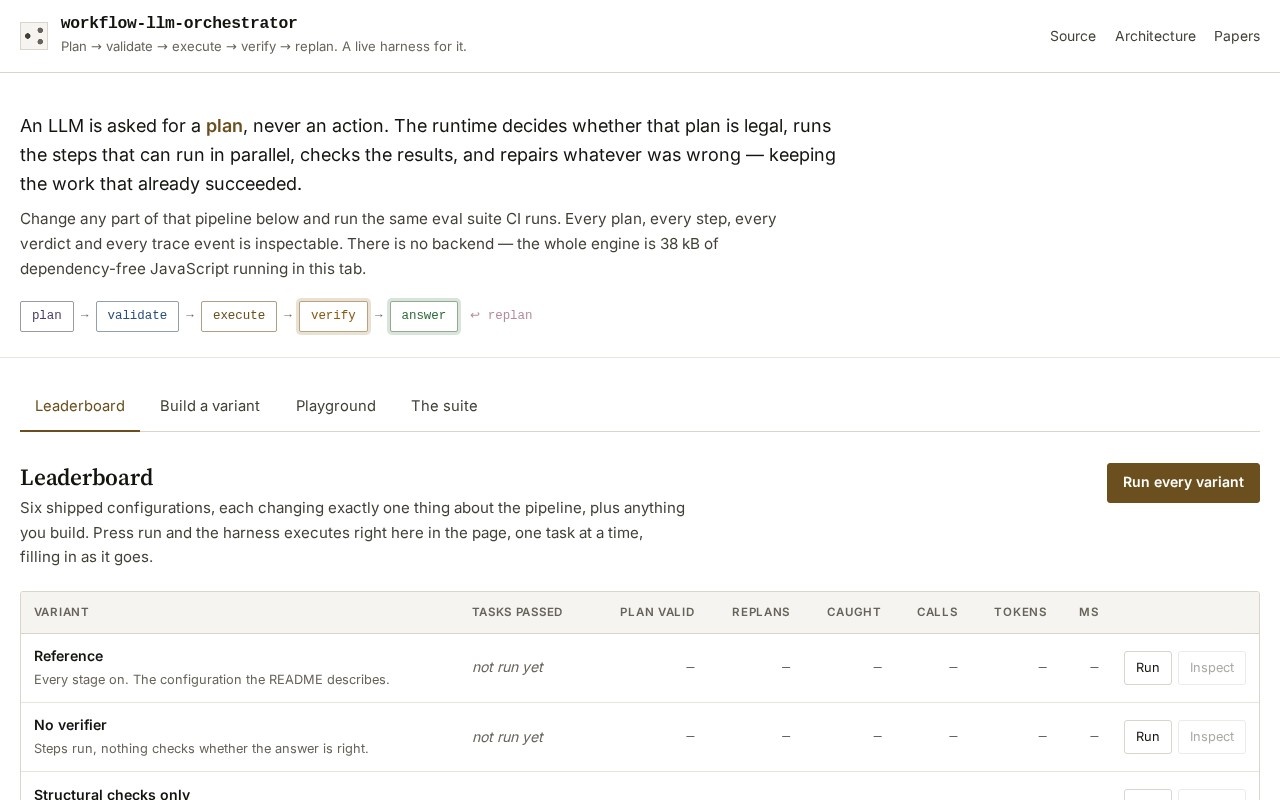Click the PLAN VALID column header

(x=657, y=612)
